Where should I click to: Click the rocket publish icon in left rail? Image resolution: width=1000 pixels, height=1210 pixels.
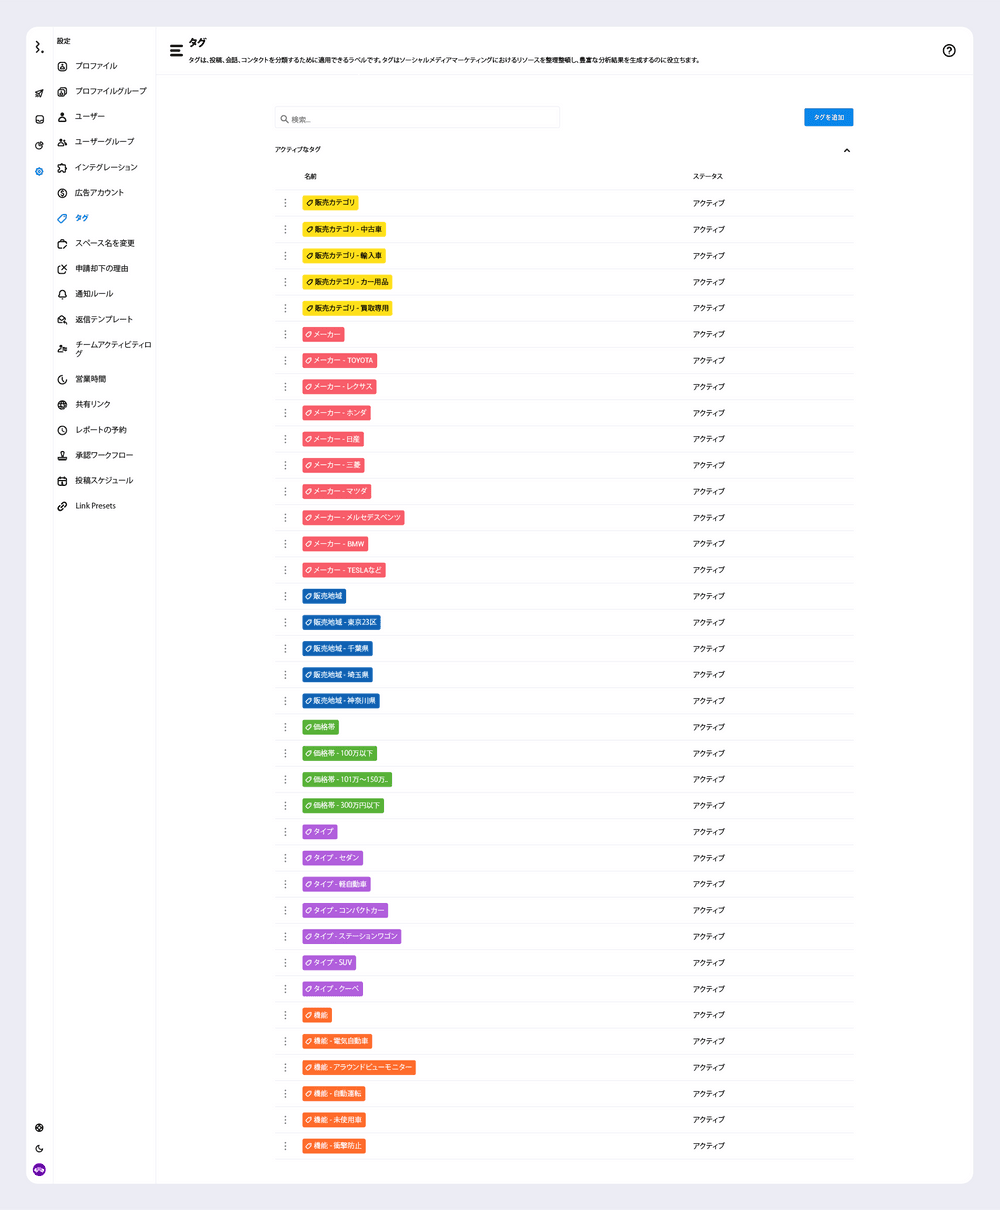[x=39, y=94]
